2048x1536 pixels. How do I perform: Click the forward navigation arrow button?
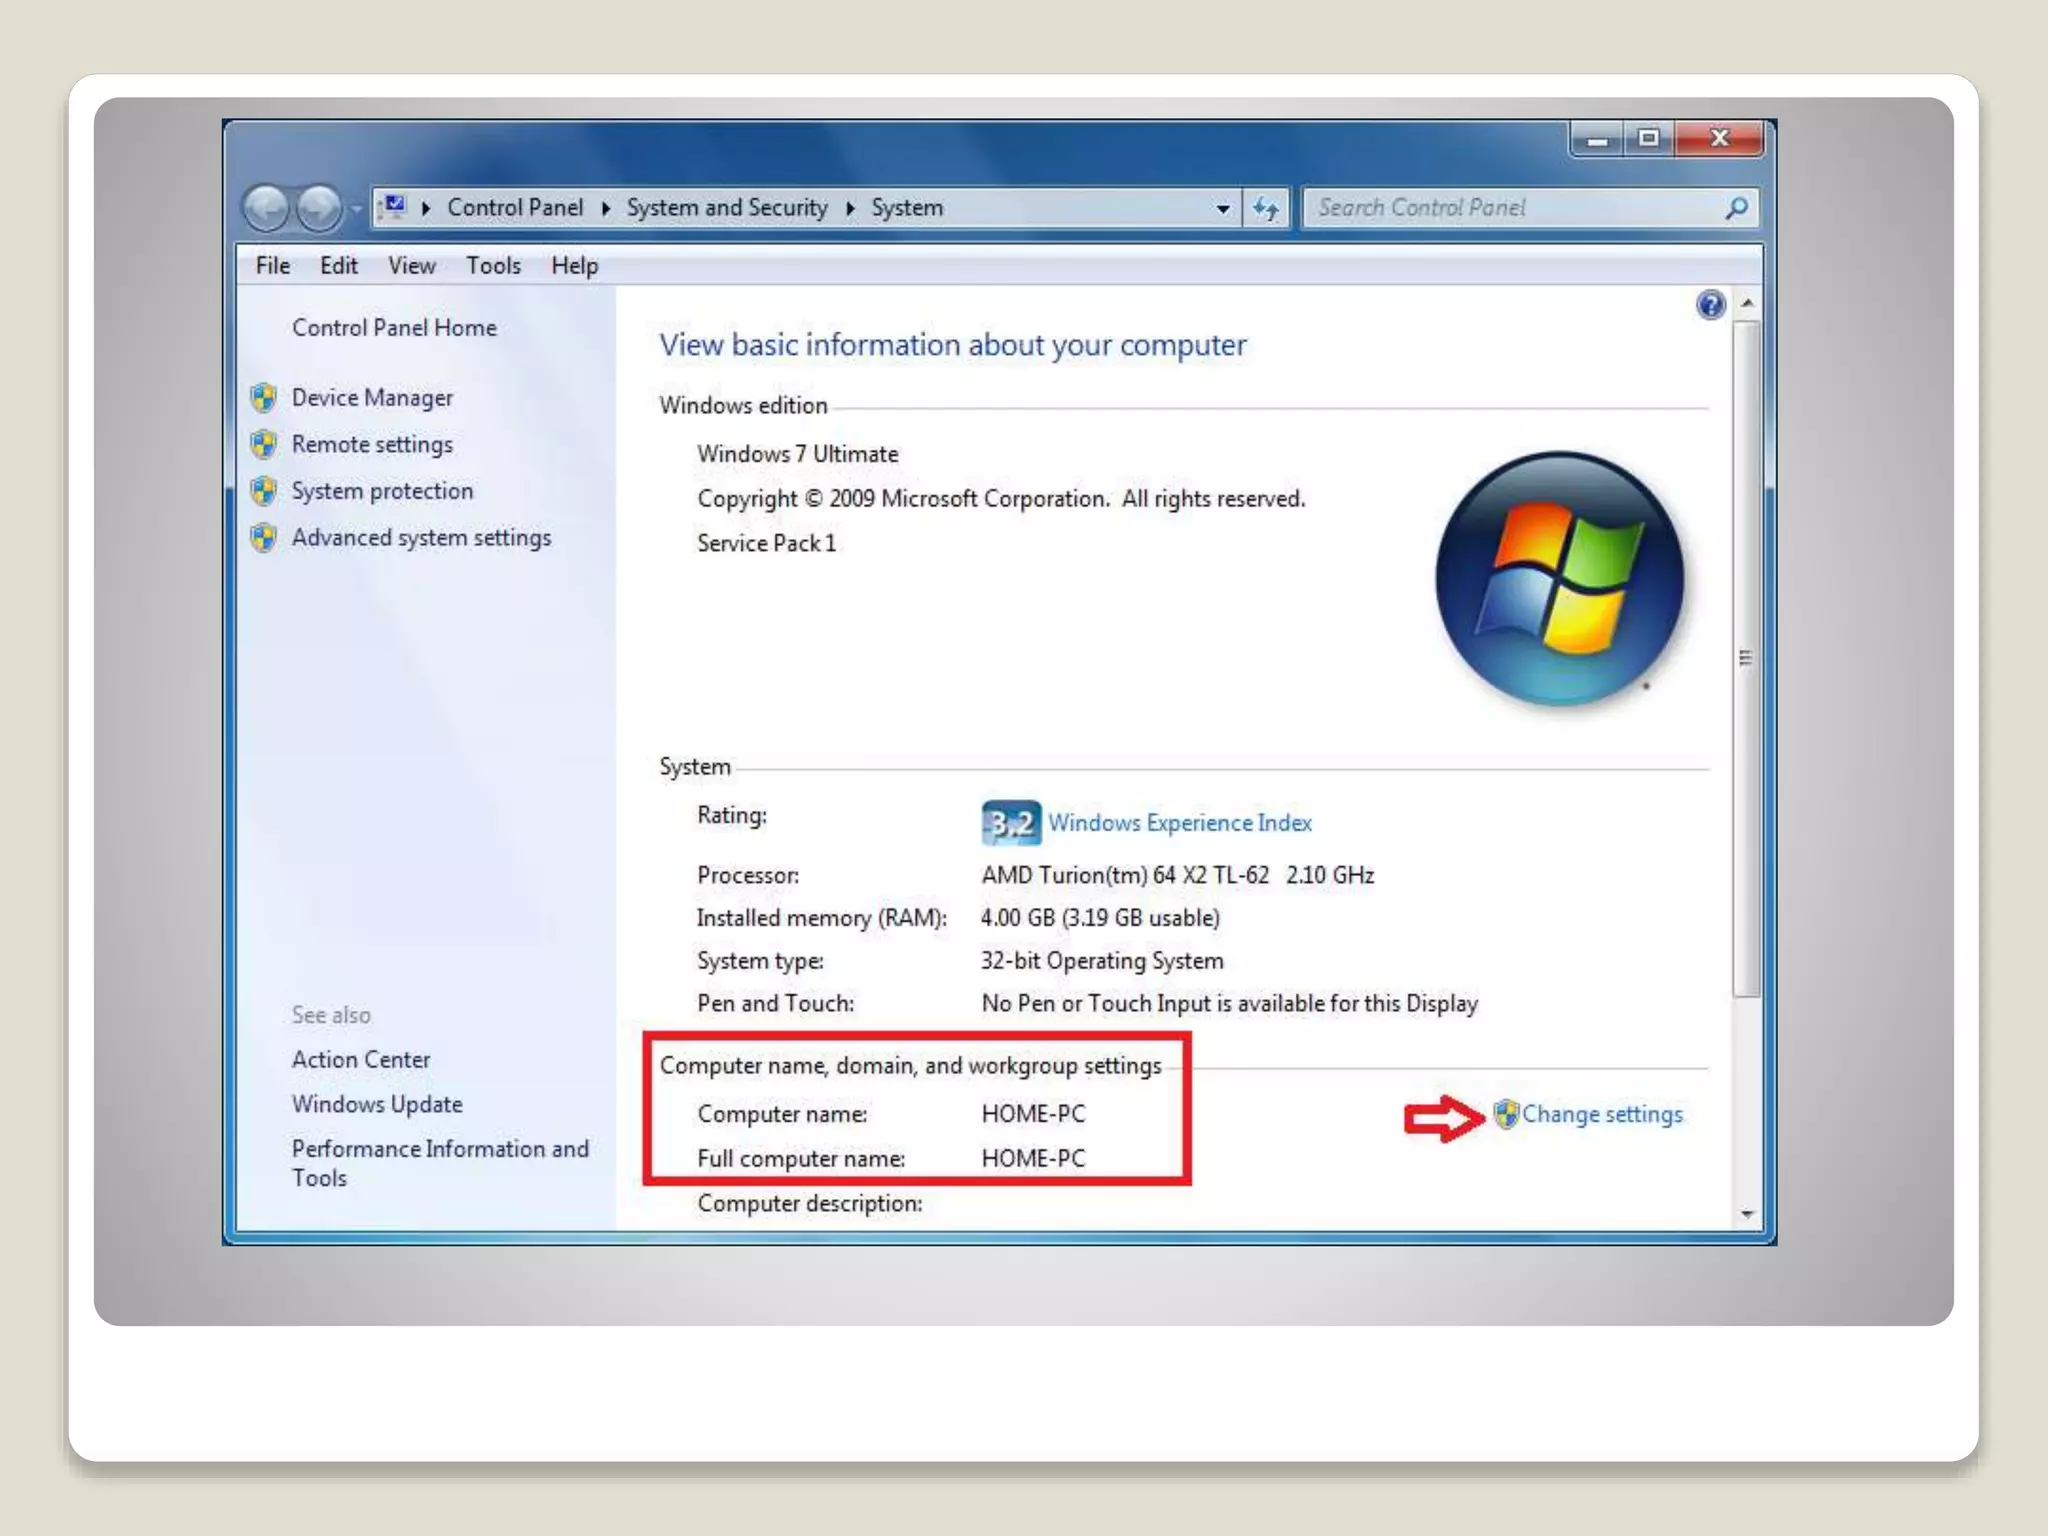320,208
